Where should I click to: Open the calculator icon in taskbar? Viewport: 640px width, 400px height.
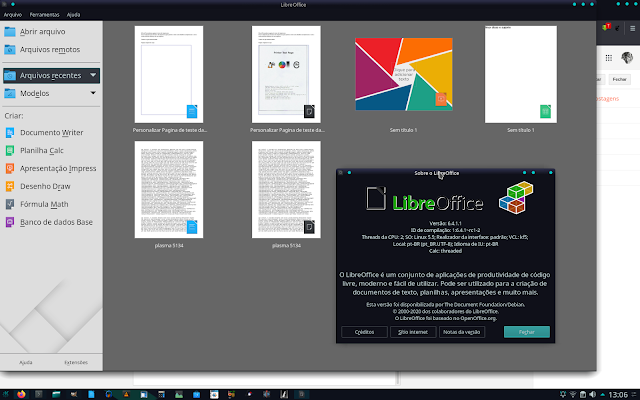point(161,394)
